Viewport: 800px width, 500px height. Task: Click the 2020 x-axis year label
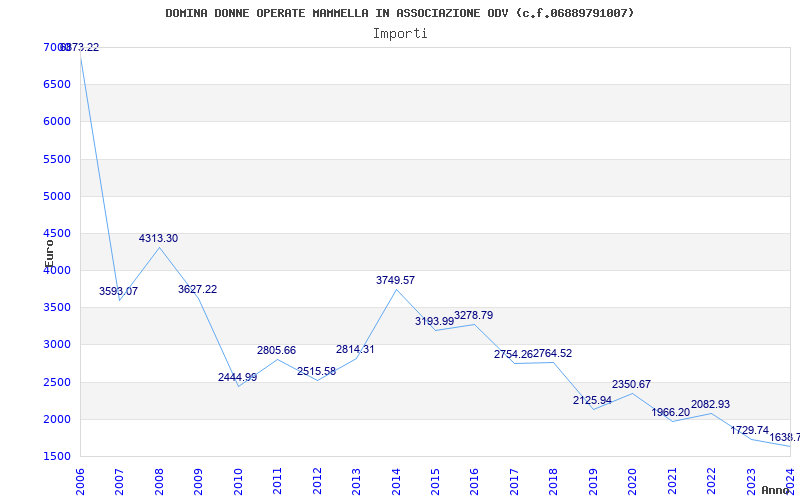(633, 478)
